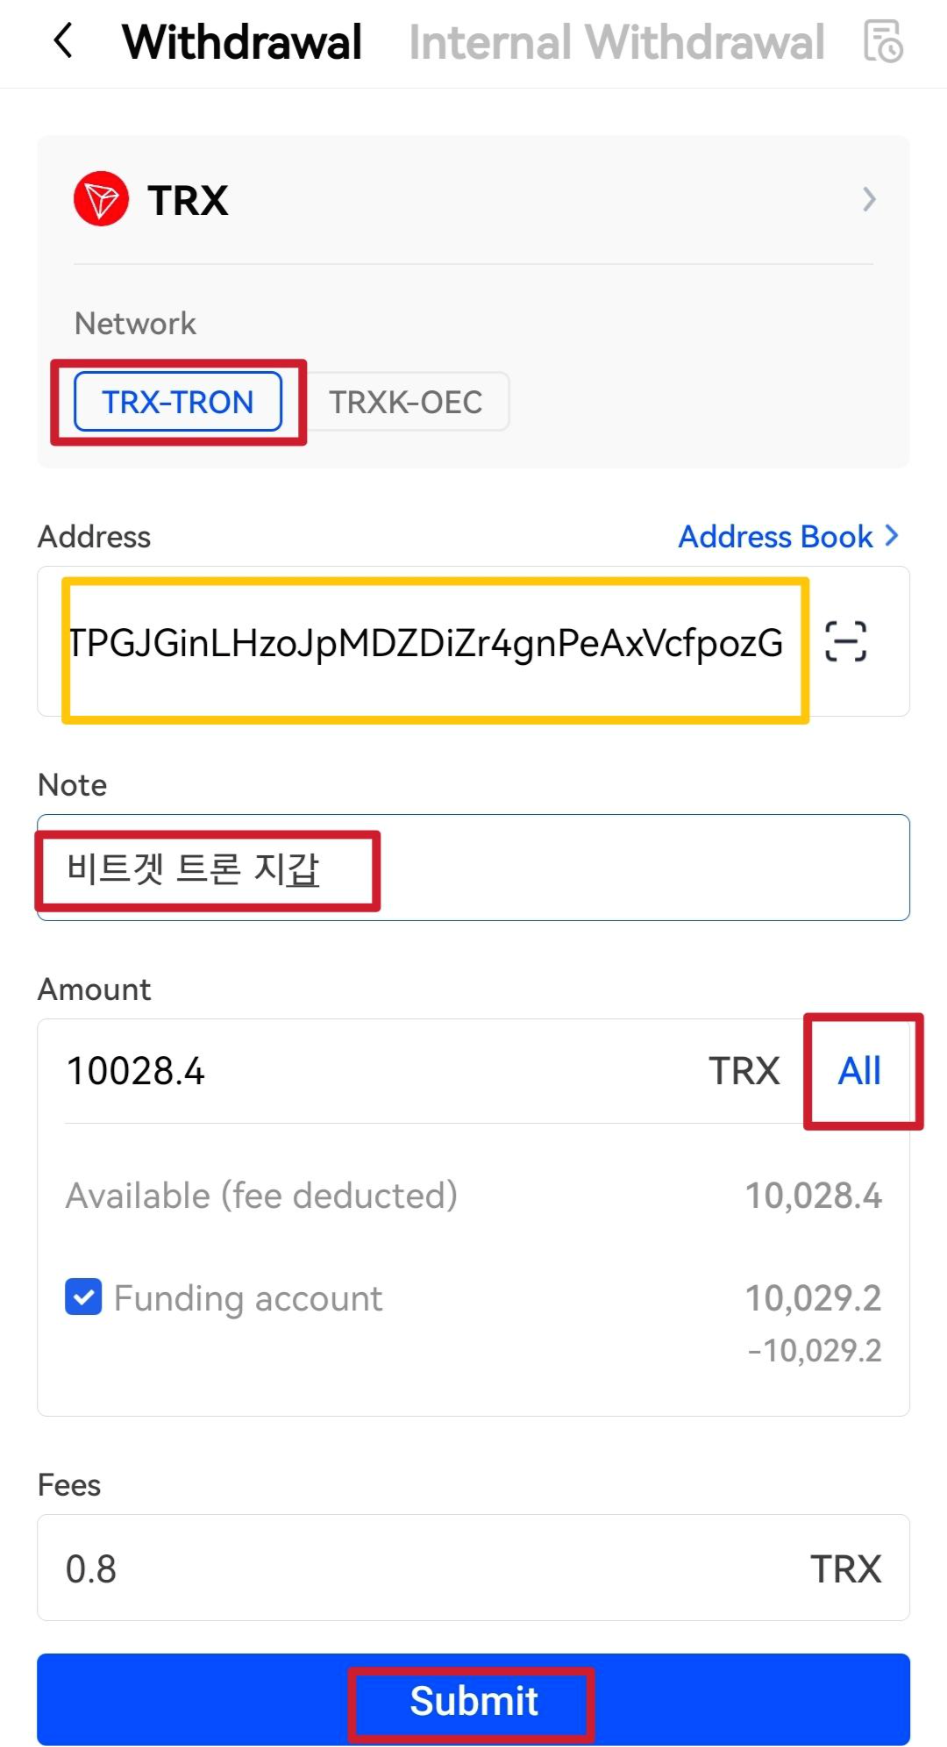Focus the Note input field
The image size is (947, 1747).
pos(473,867)
